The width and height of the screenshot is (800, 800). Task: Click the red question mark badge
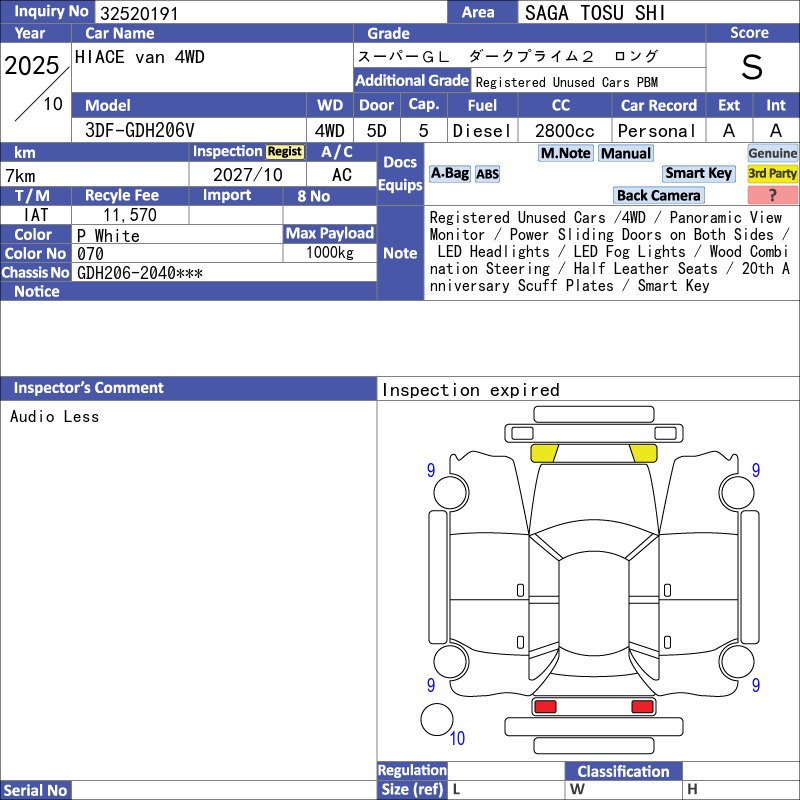coord(772,195)
